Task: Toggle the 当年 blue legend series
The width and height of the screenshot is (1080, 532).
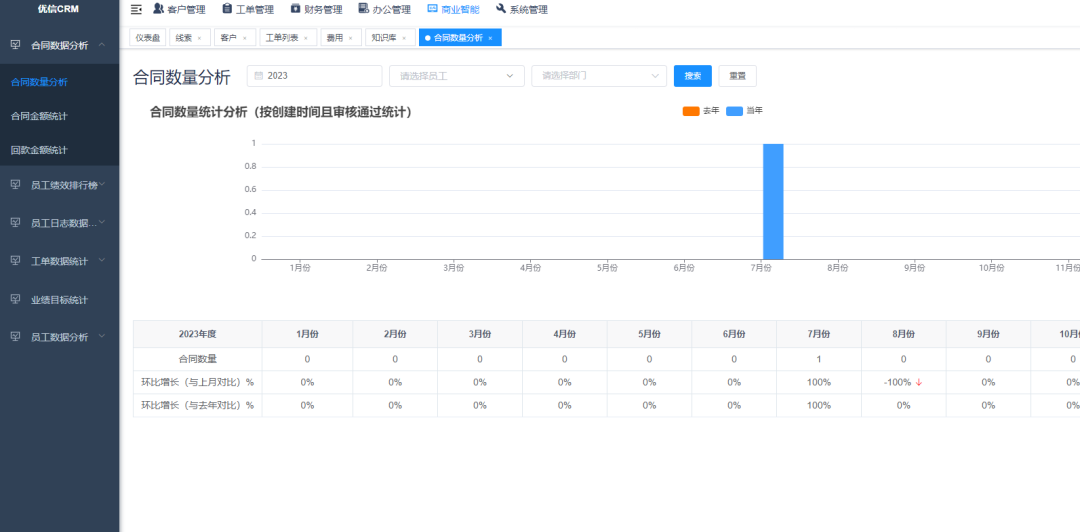Action: (x=735, y=111)
